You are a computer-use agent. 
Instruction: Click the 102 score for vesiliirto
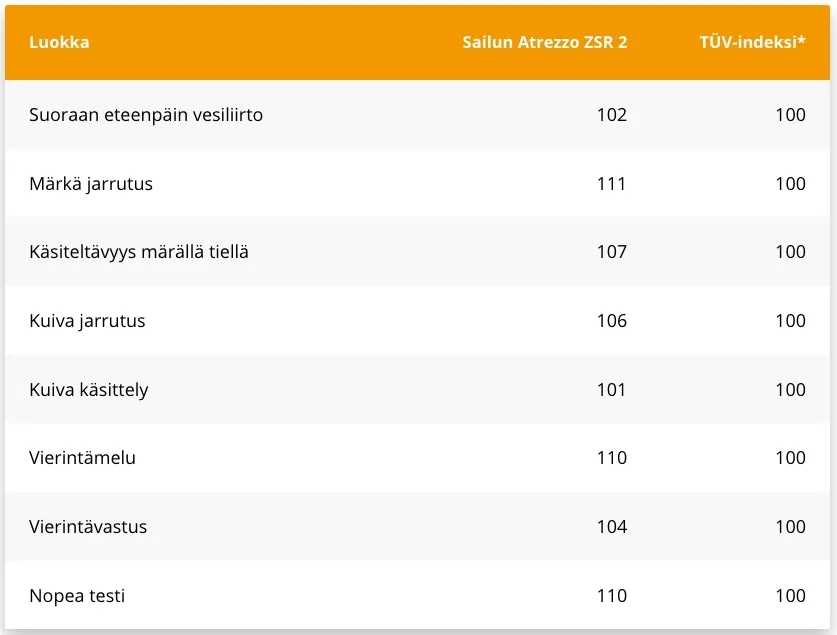612,115
